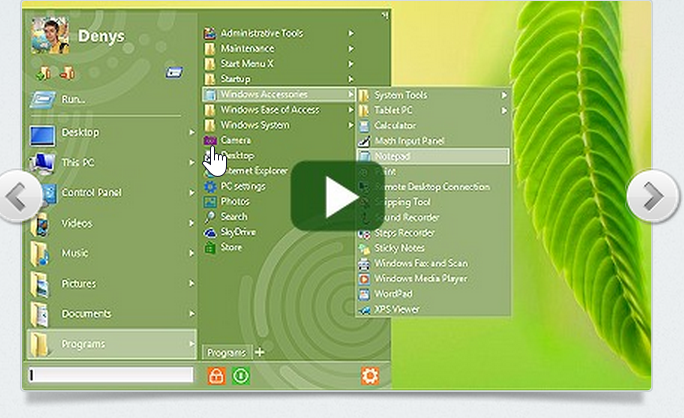Image resolution: width=684 pixels, height=418 pixels.
Task: Click Internet Explorer entry
Action: [x=279, y=171]
